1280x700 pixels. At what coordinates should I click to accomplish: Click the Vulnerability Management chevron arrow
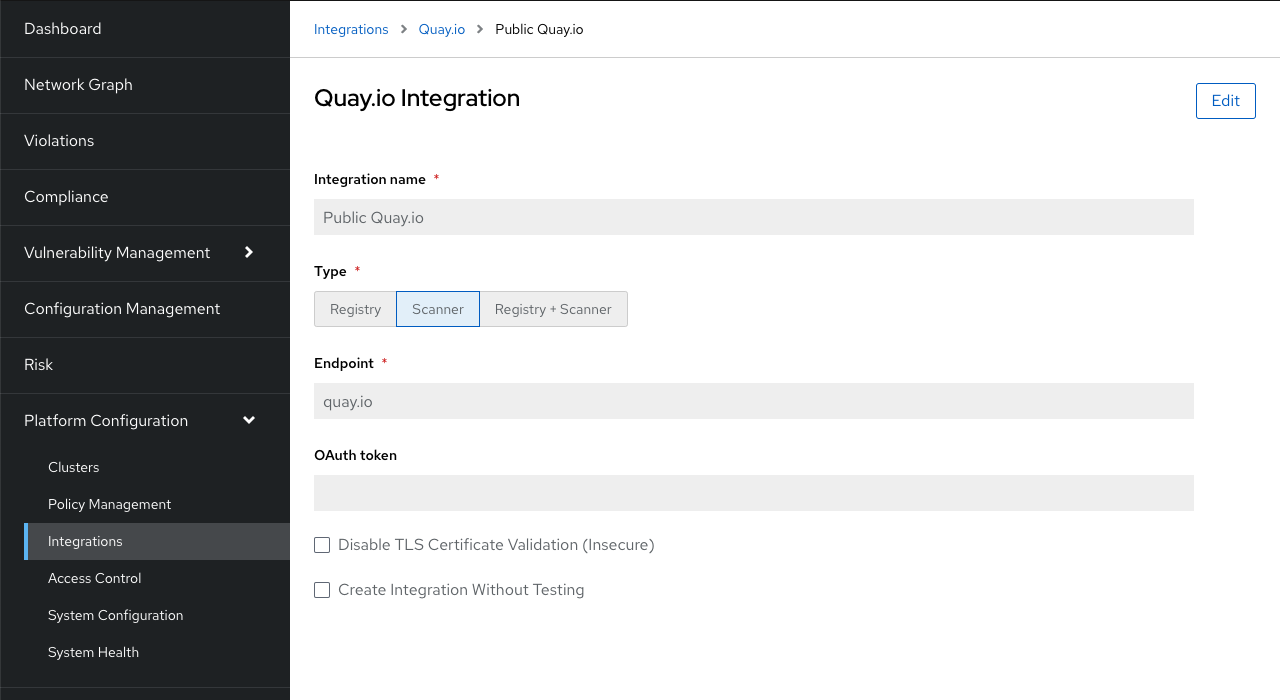click(249, 252)
